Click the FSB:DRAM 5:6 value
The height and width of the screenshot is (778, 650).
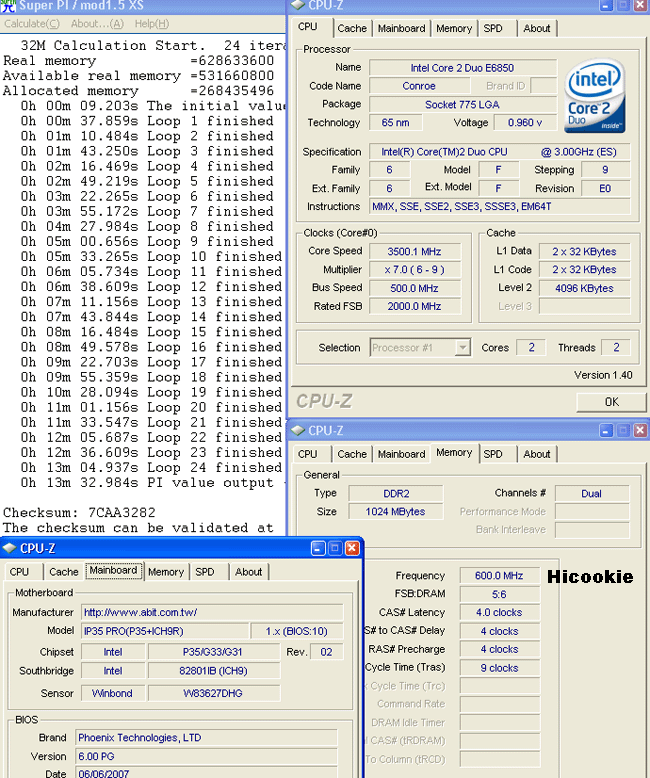point(499,594)
